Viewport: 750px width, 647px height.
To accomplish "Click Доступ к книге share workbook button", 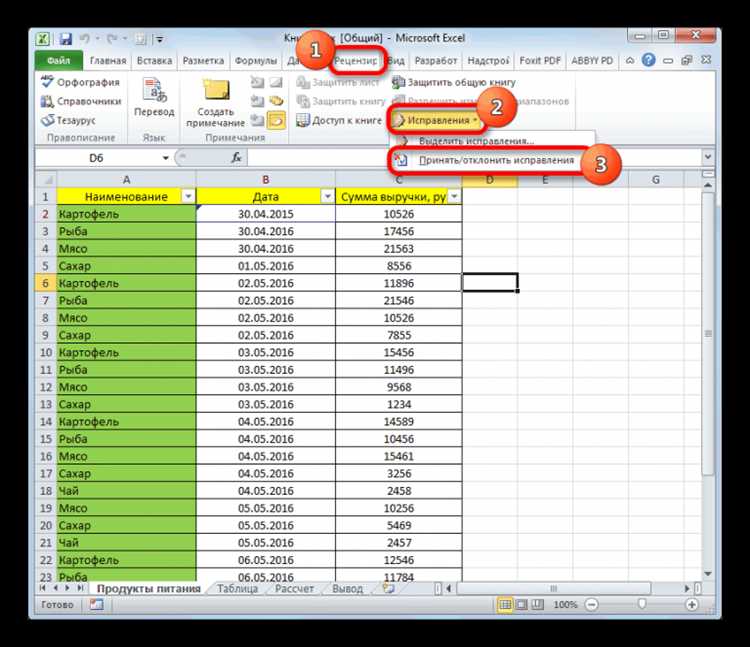I will 339,121.
